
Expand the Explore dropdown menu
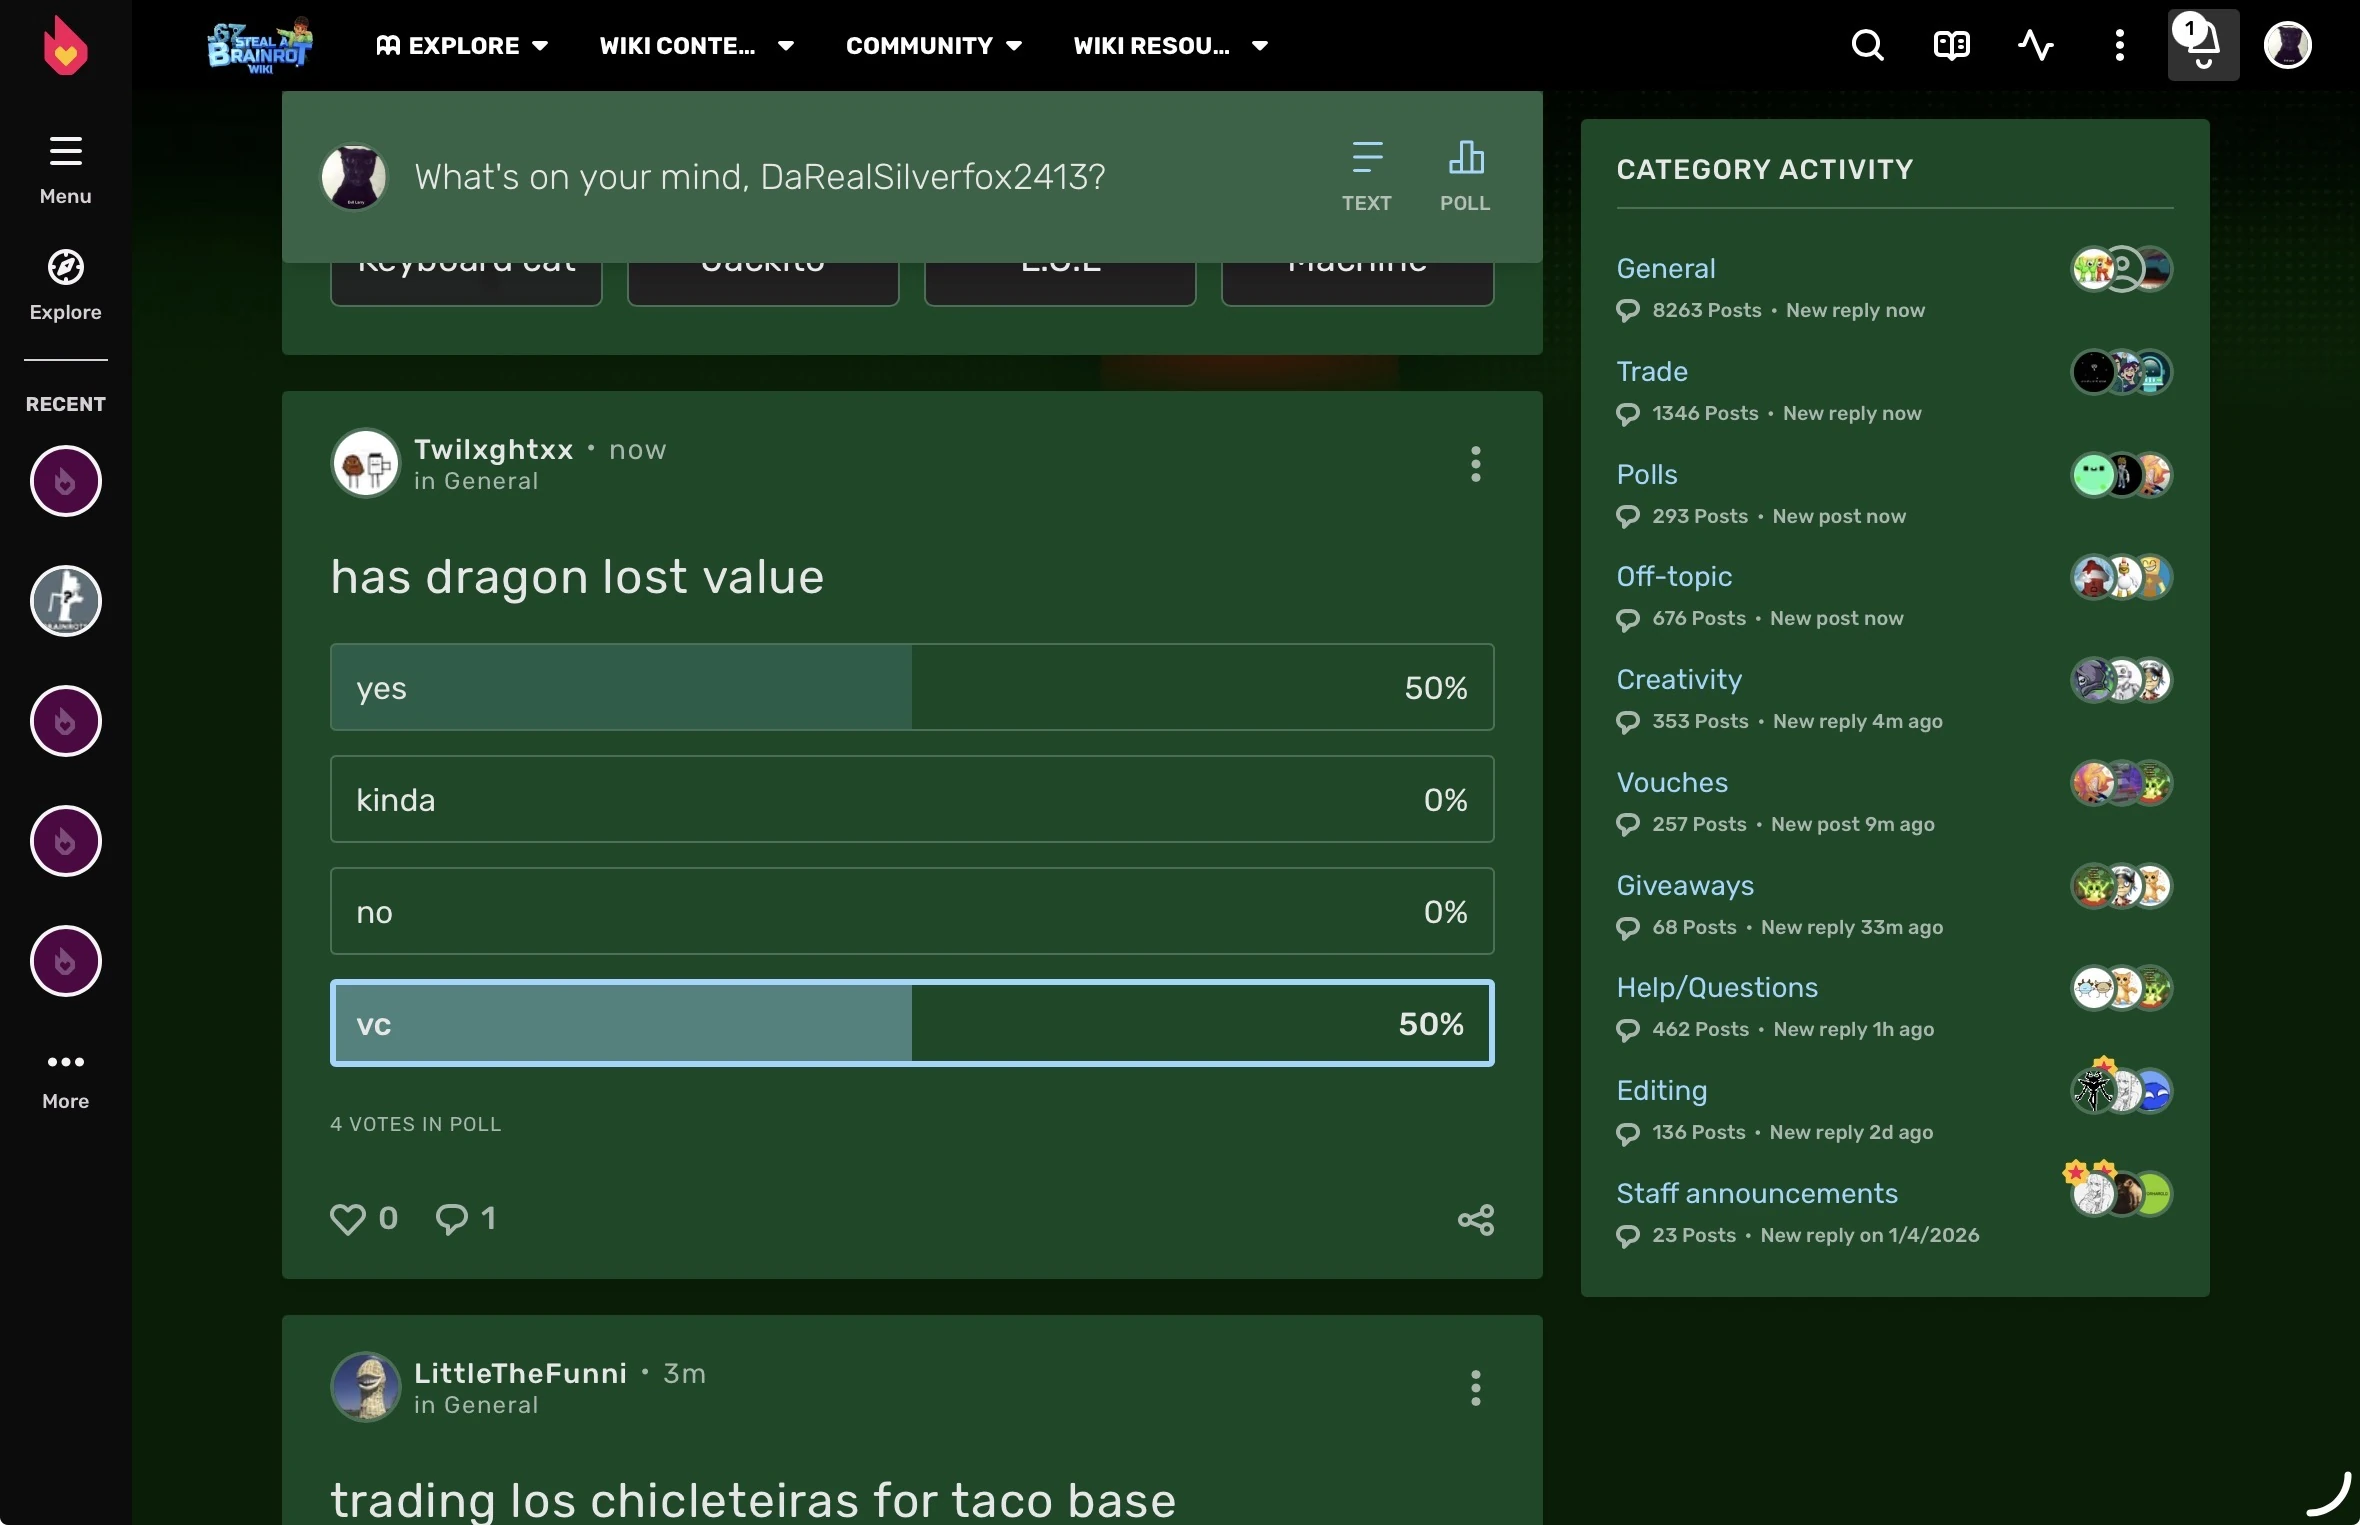[x=462, y=45]
